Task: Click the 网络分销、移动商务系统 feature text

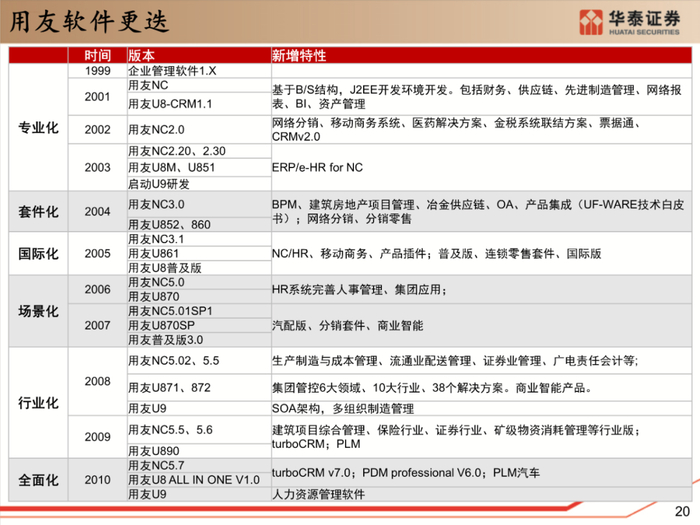Action: (x=456, y=129)
